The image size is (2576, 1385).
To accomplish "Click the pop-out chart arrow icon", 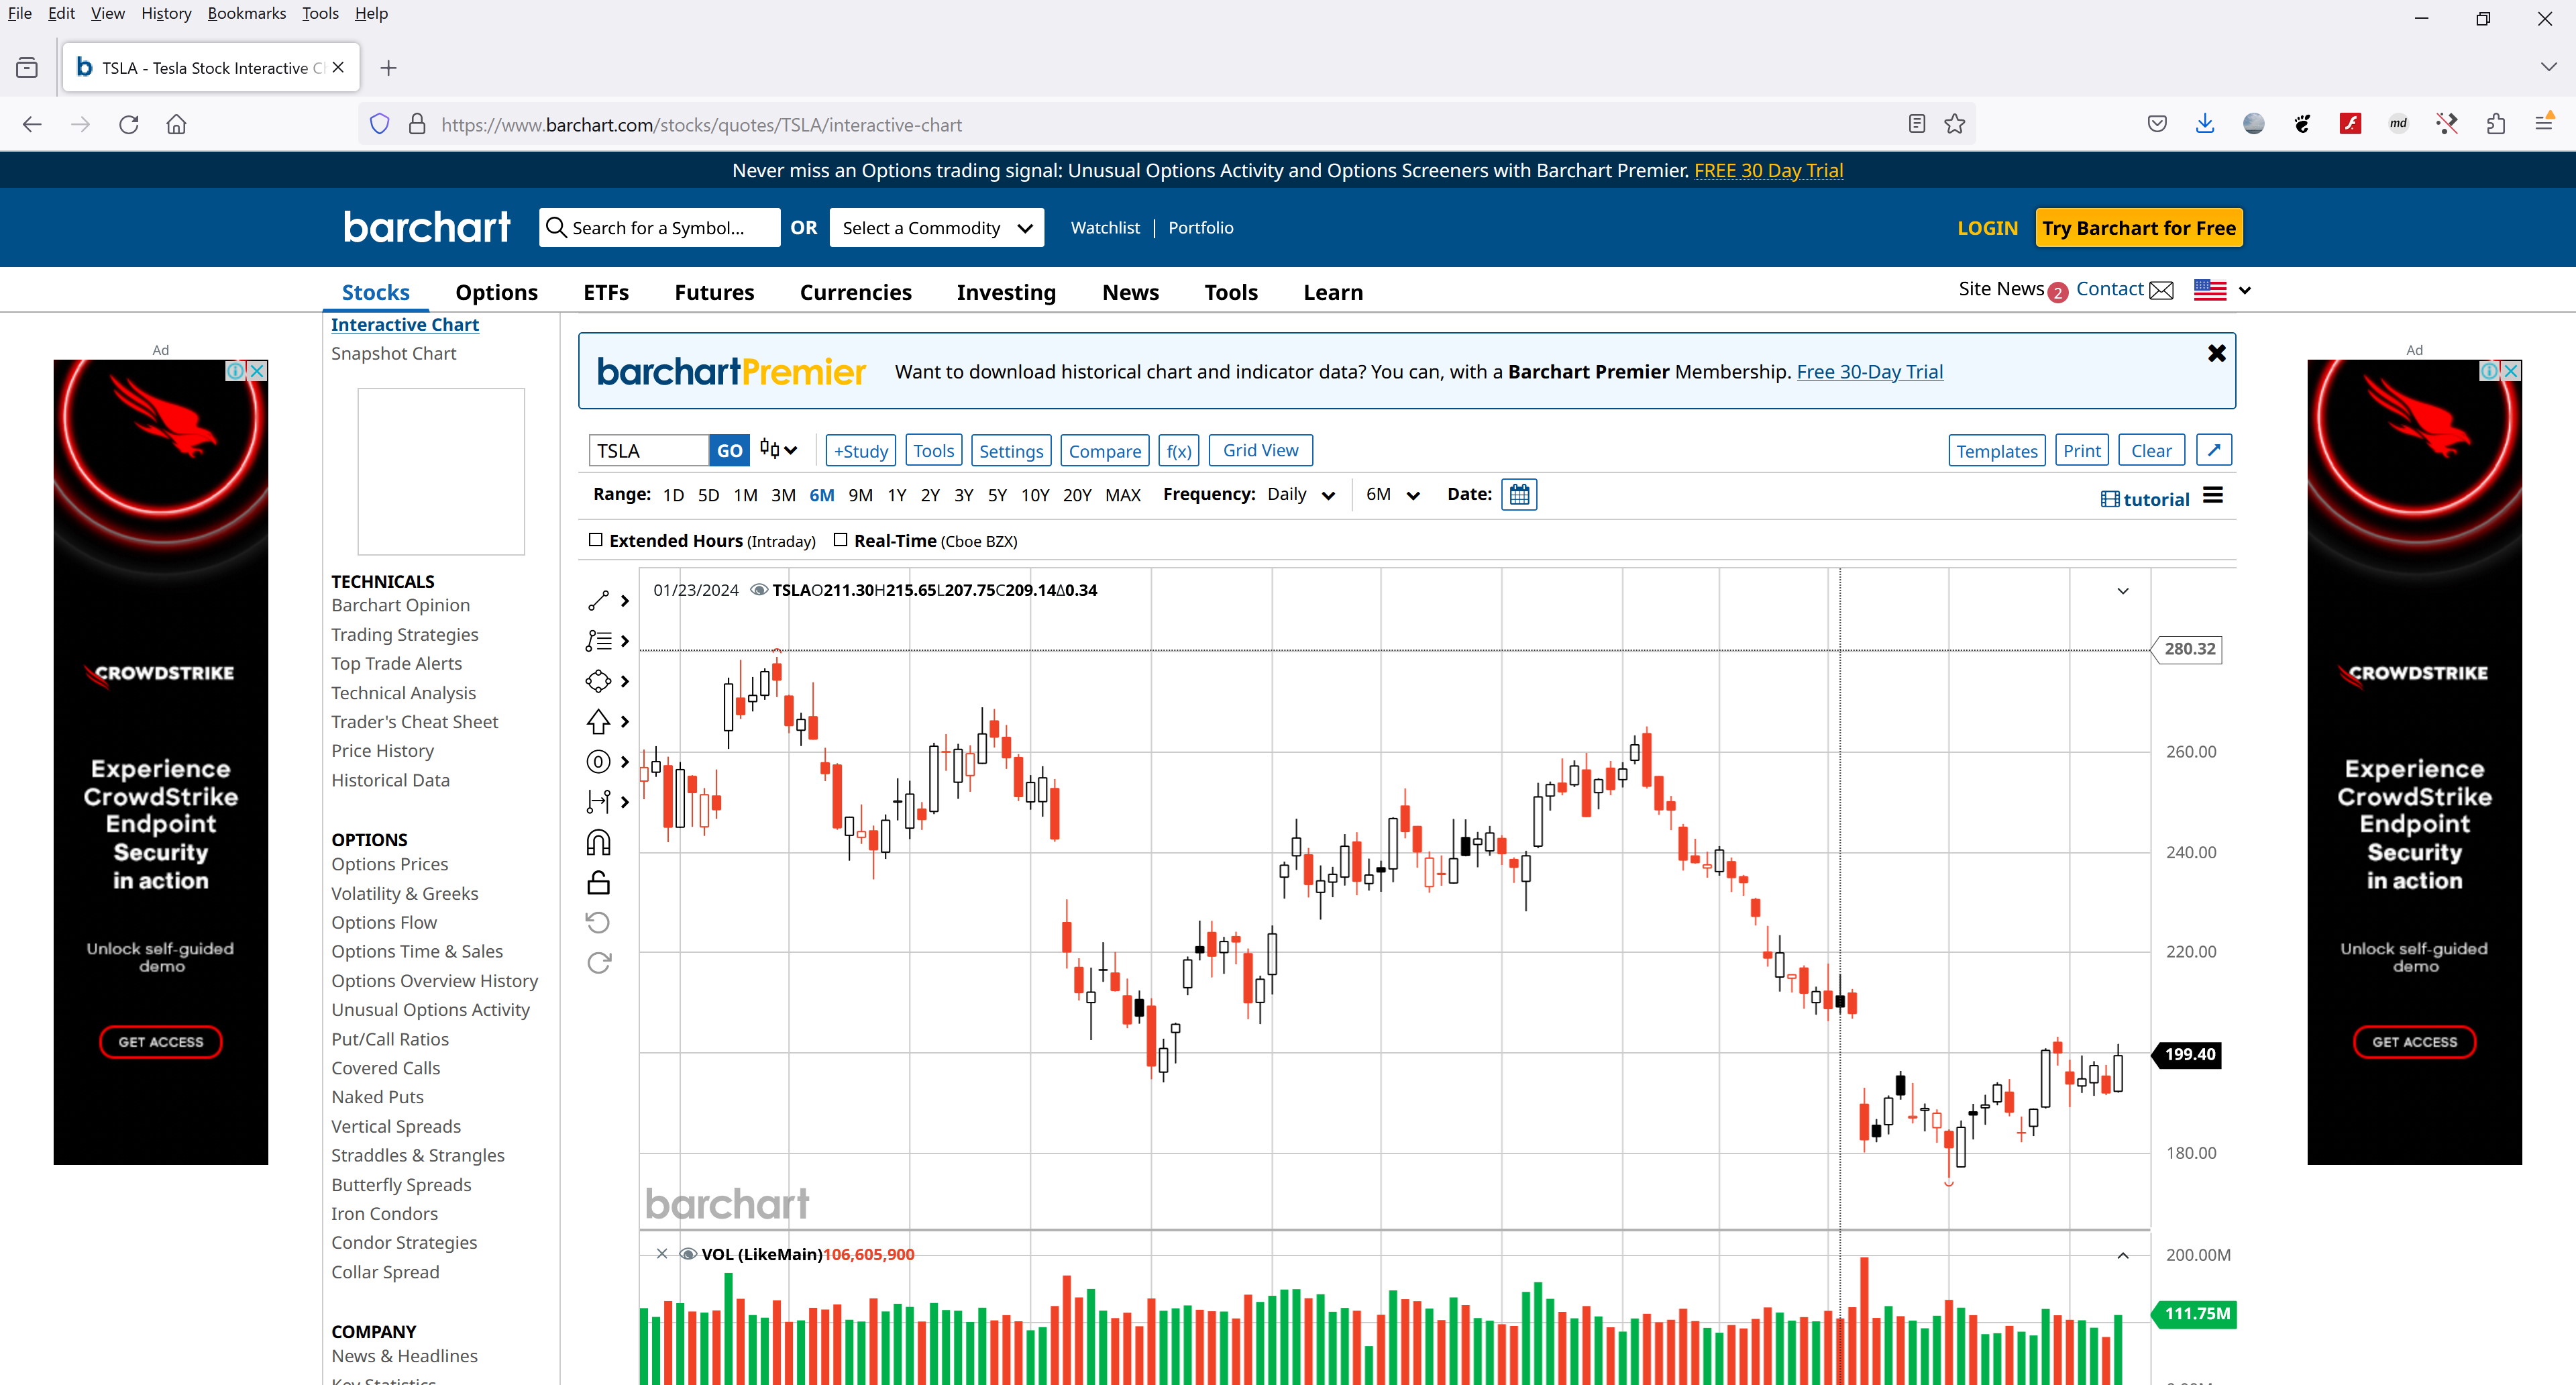I will [x=2214, y=451].
